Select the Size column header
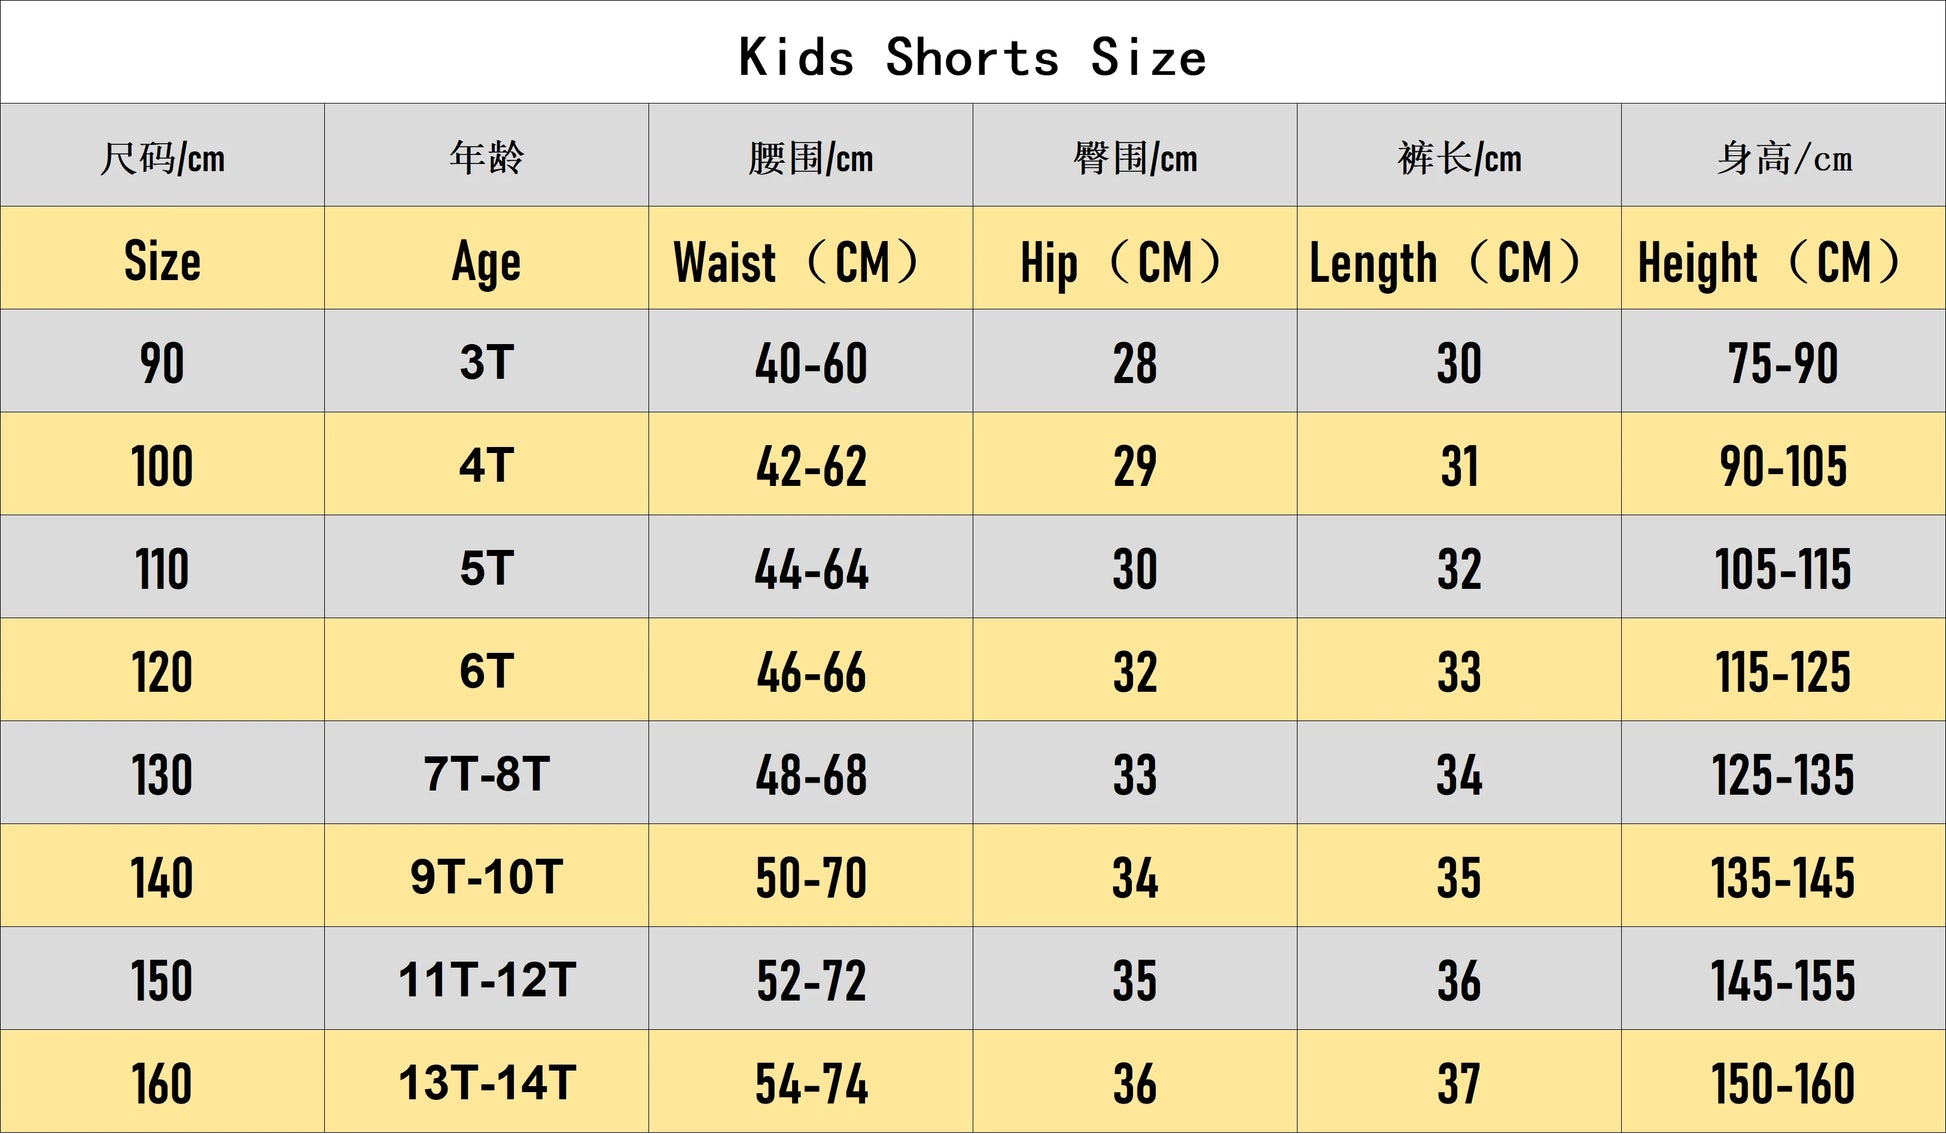 (x=162, y=258)
